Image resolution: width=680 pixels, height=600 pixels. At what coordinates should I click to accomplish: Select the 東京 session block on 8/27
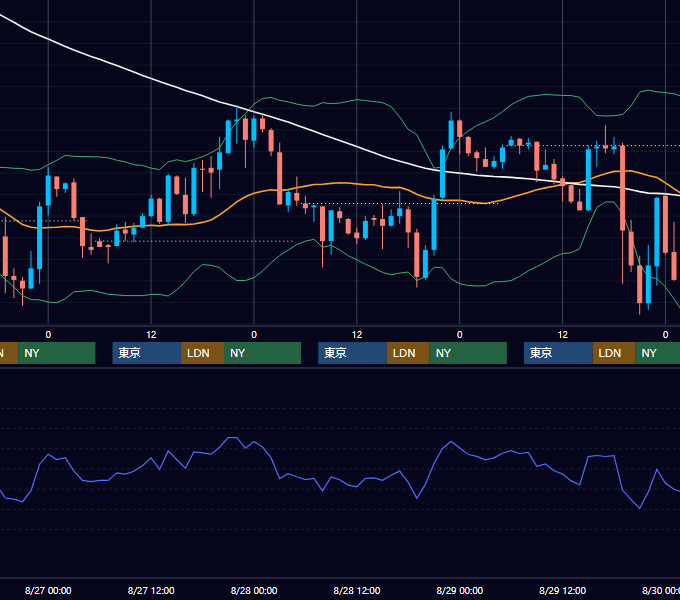coord(147,353)
